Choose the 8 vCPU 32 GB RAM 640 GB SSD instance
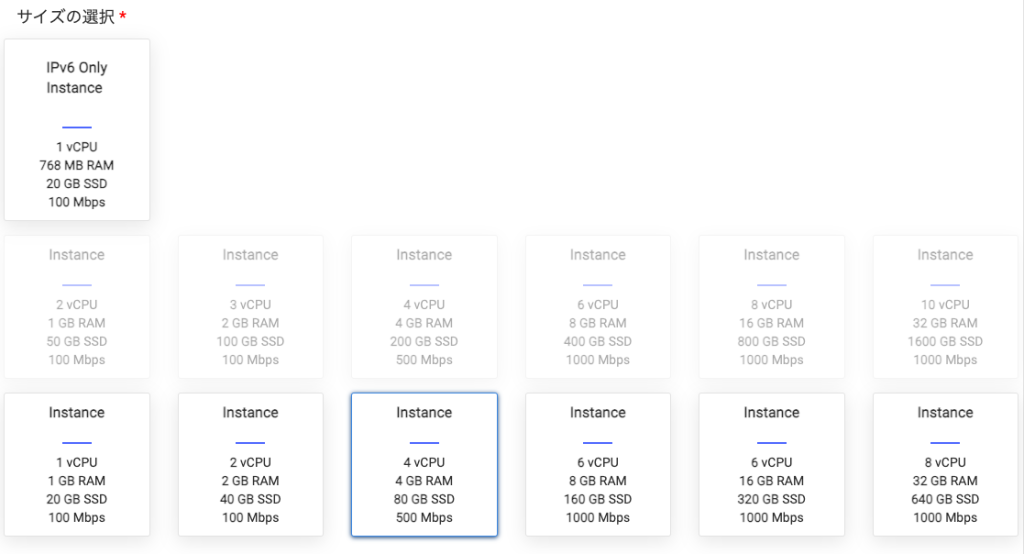 pyautogui.click(x=945, y=464)
